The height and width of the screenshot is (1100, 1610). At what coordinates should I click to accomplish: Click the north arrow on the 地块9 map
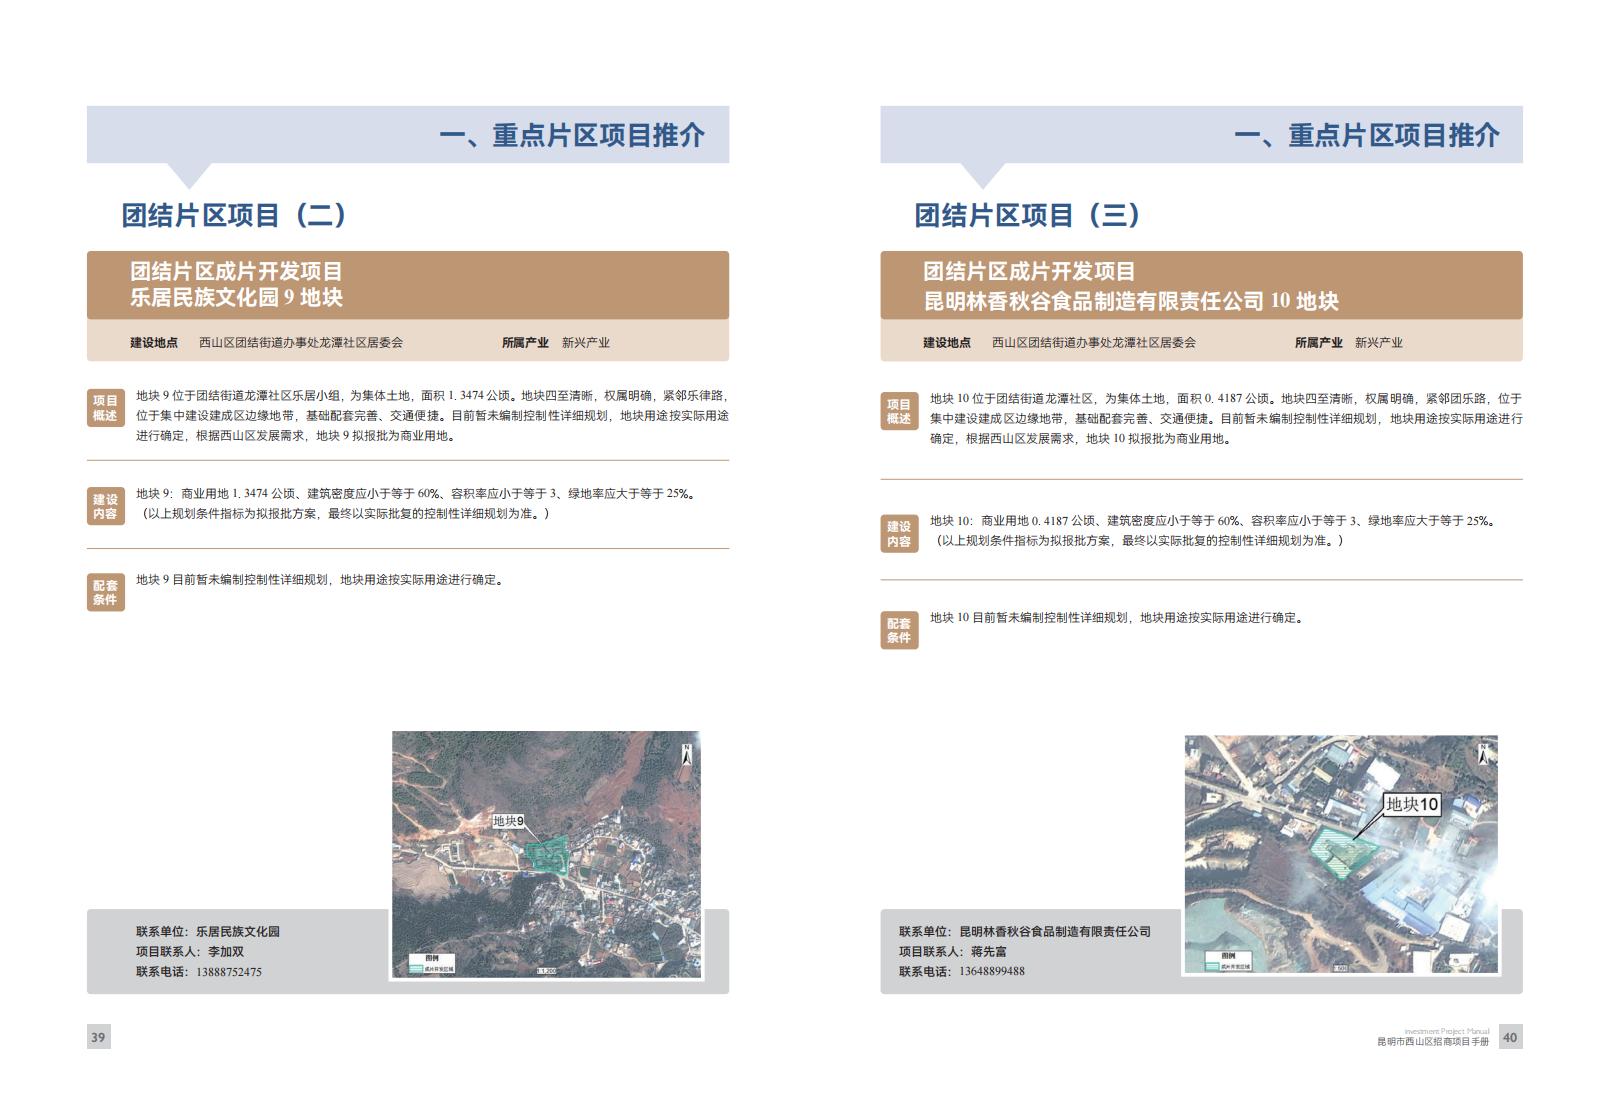click(x=687, y=755)
